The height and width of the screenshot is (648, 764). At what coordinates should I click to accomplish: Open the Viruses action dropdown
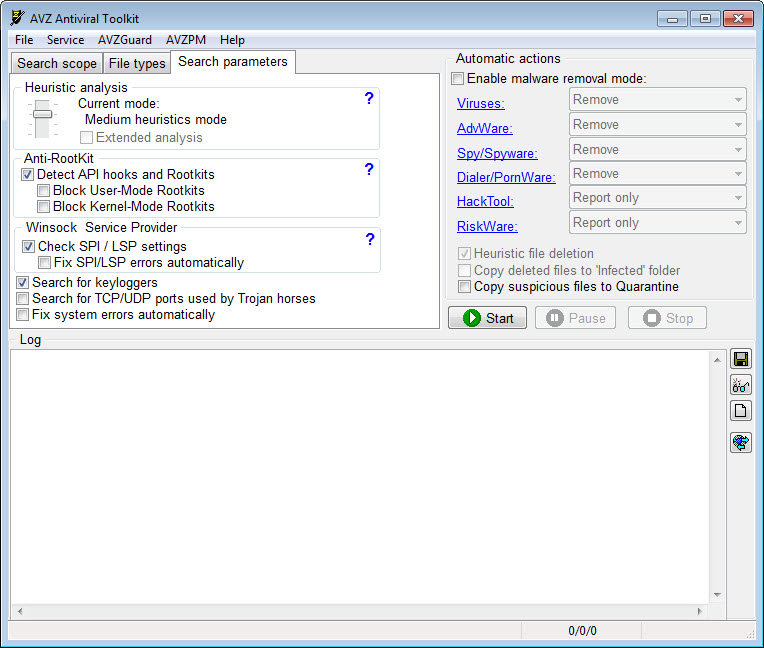point(657,100)
